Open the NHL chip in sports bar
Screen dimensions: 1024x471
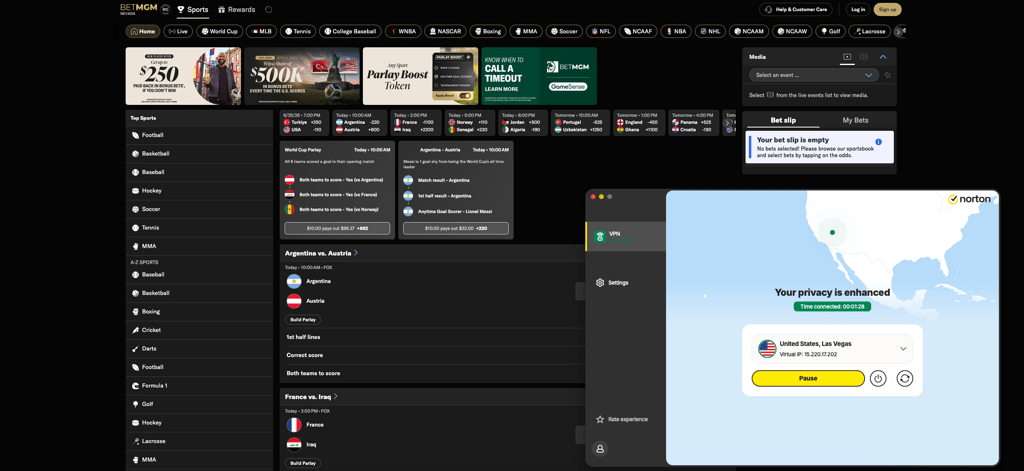[x=709, y=31]
